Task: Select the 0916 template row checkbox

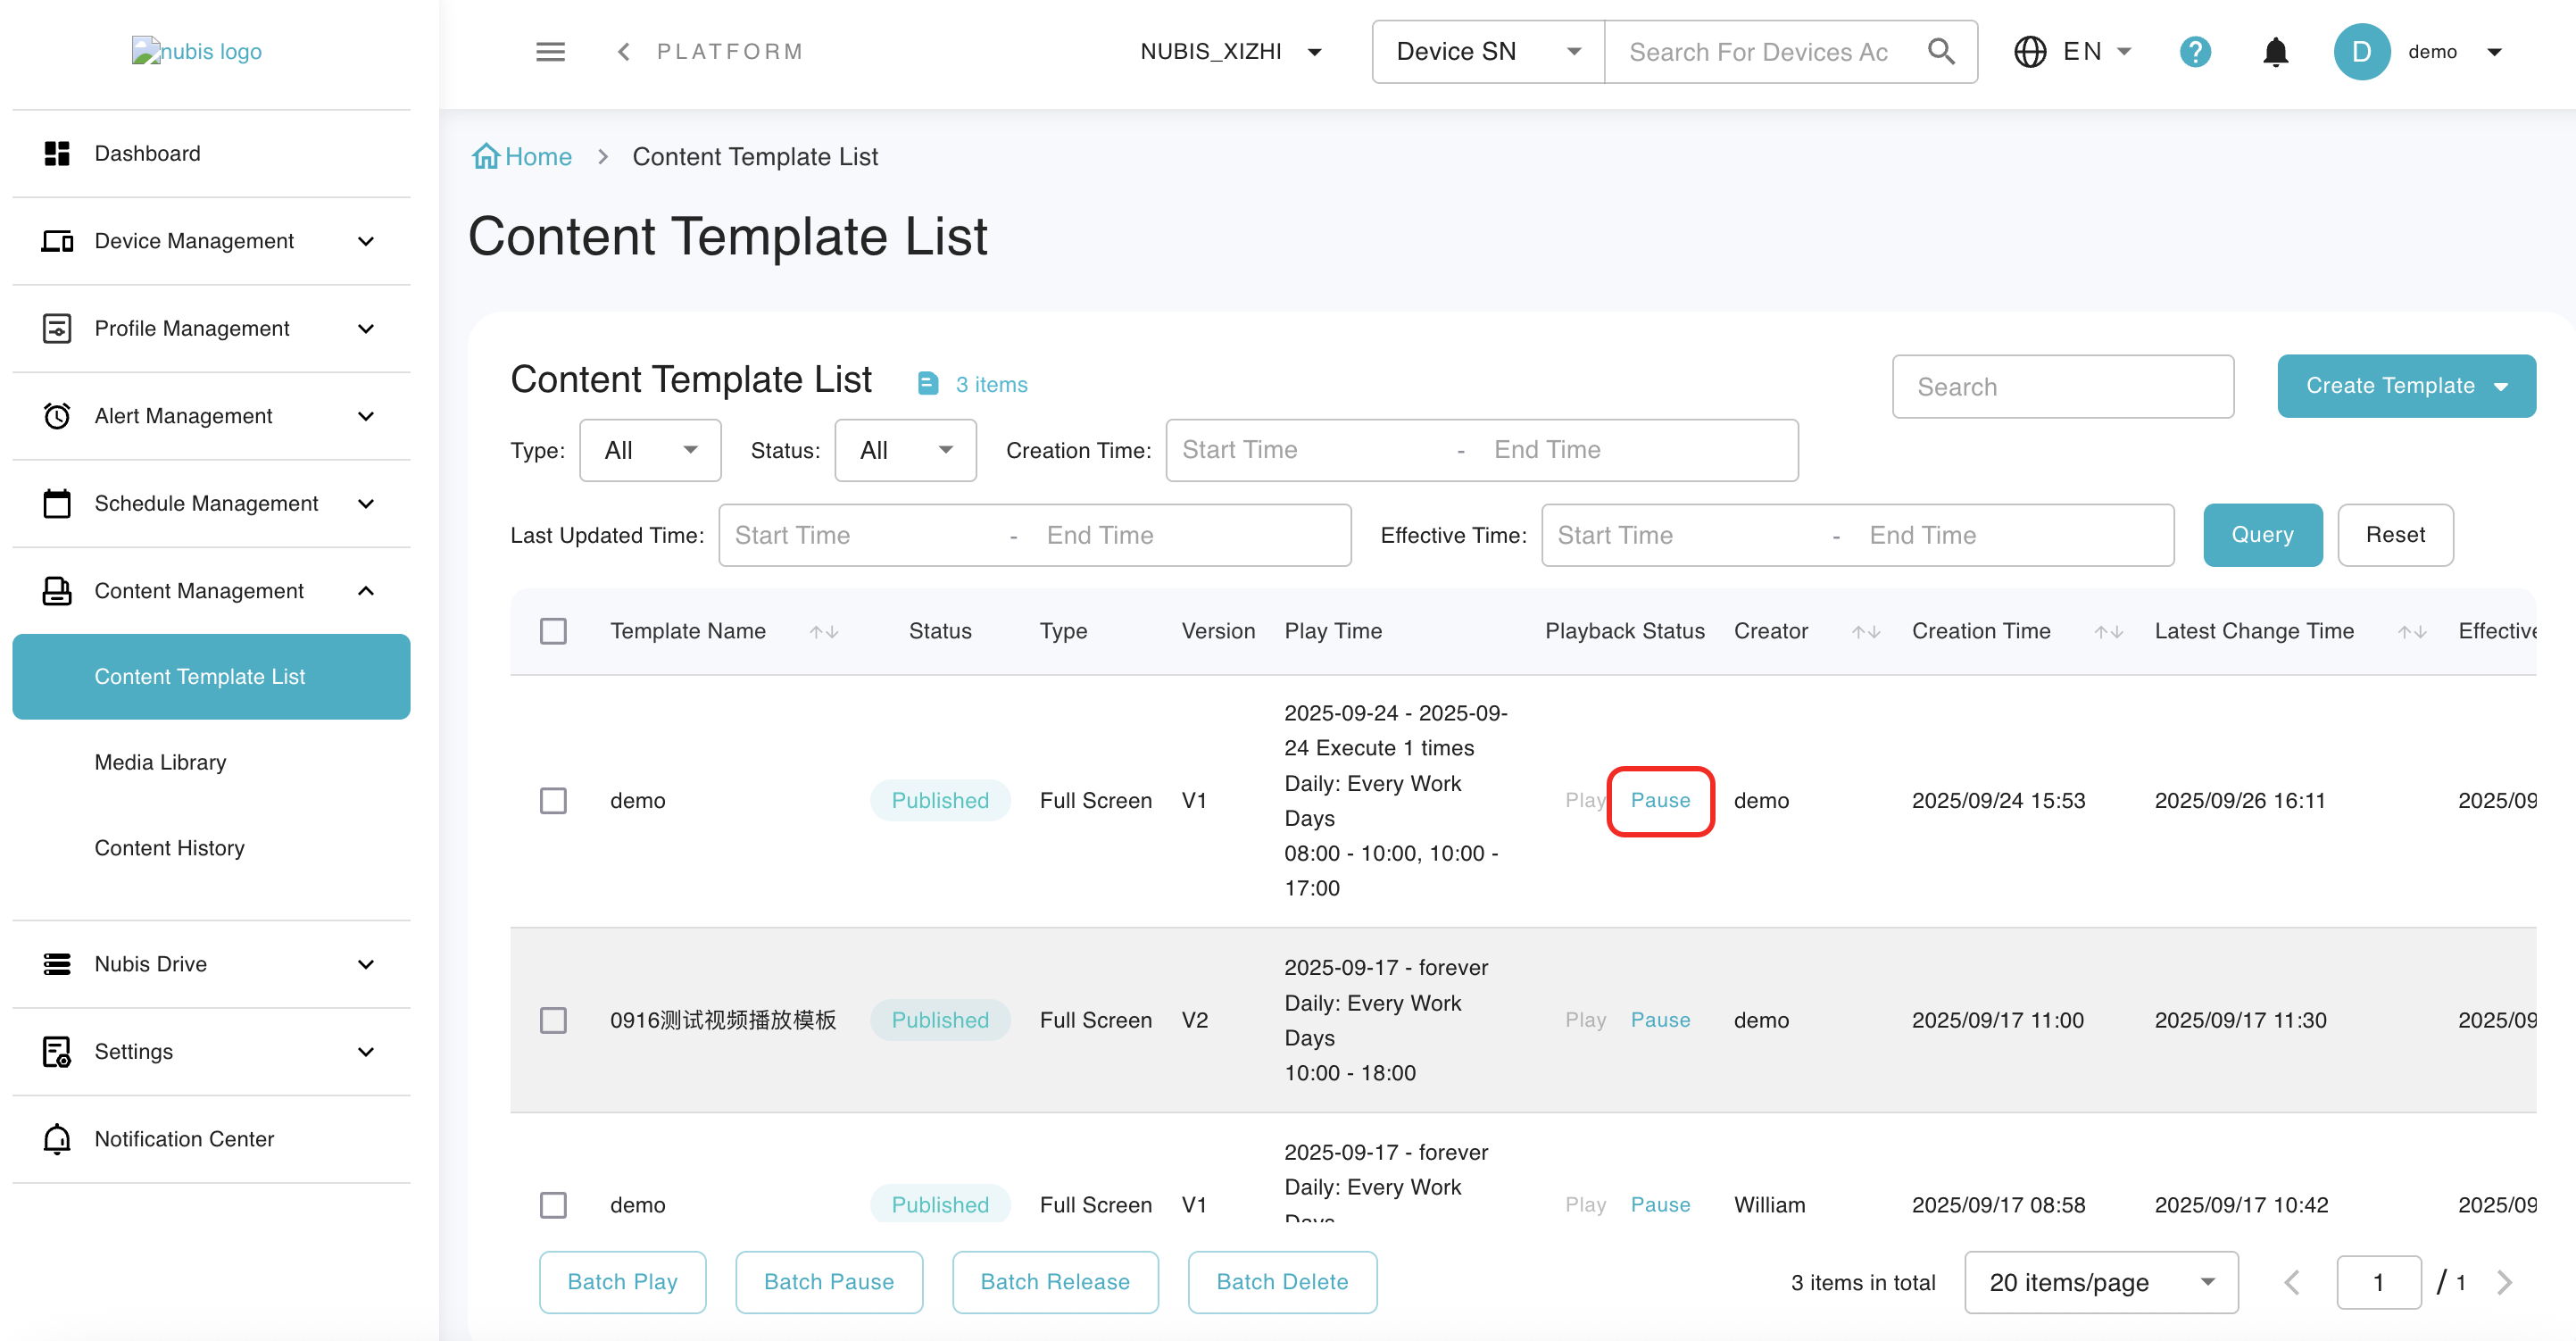Action: pyautogui.click(x=553, y=1020)
